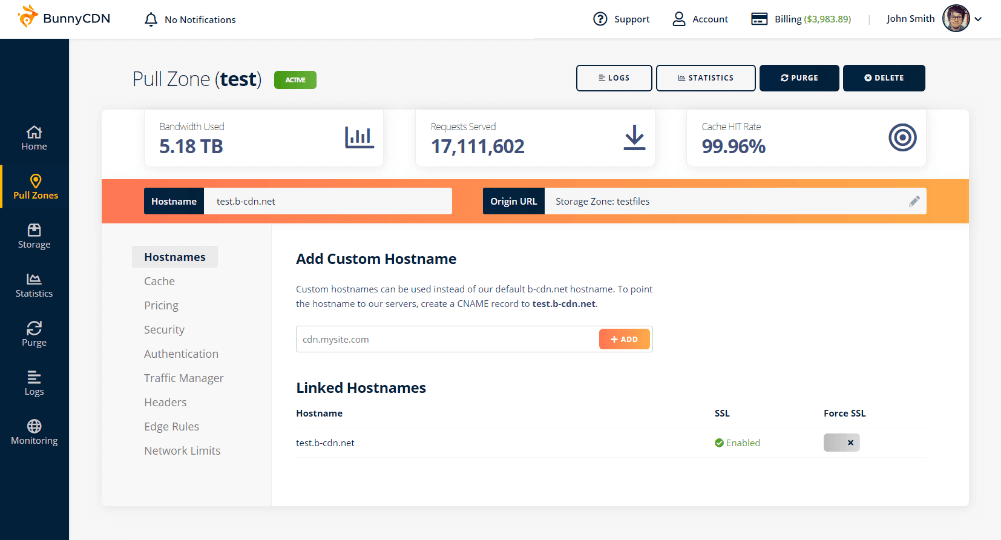Select the Network Limits tab

click(x=182, y=451)
